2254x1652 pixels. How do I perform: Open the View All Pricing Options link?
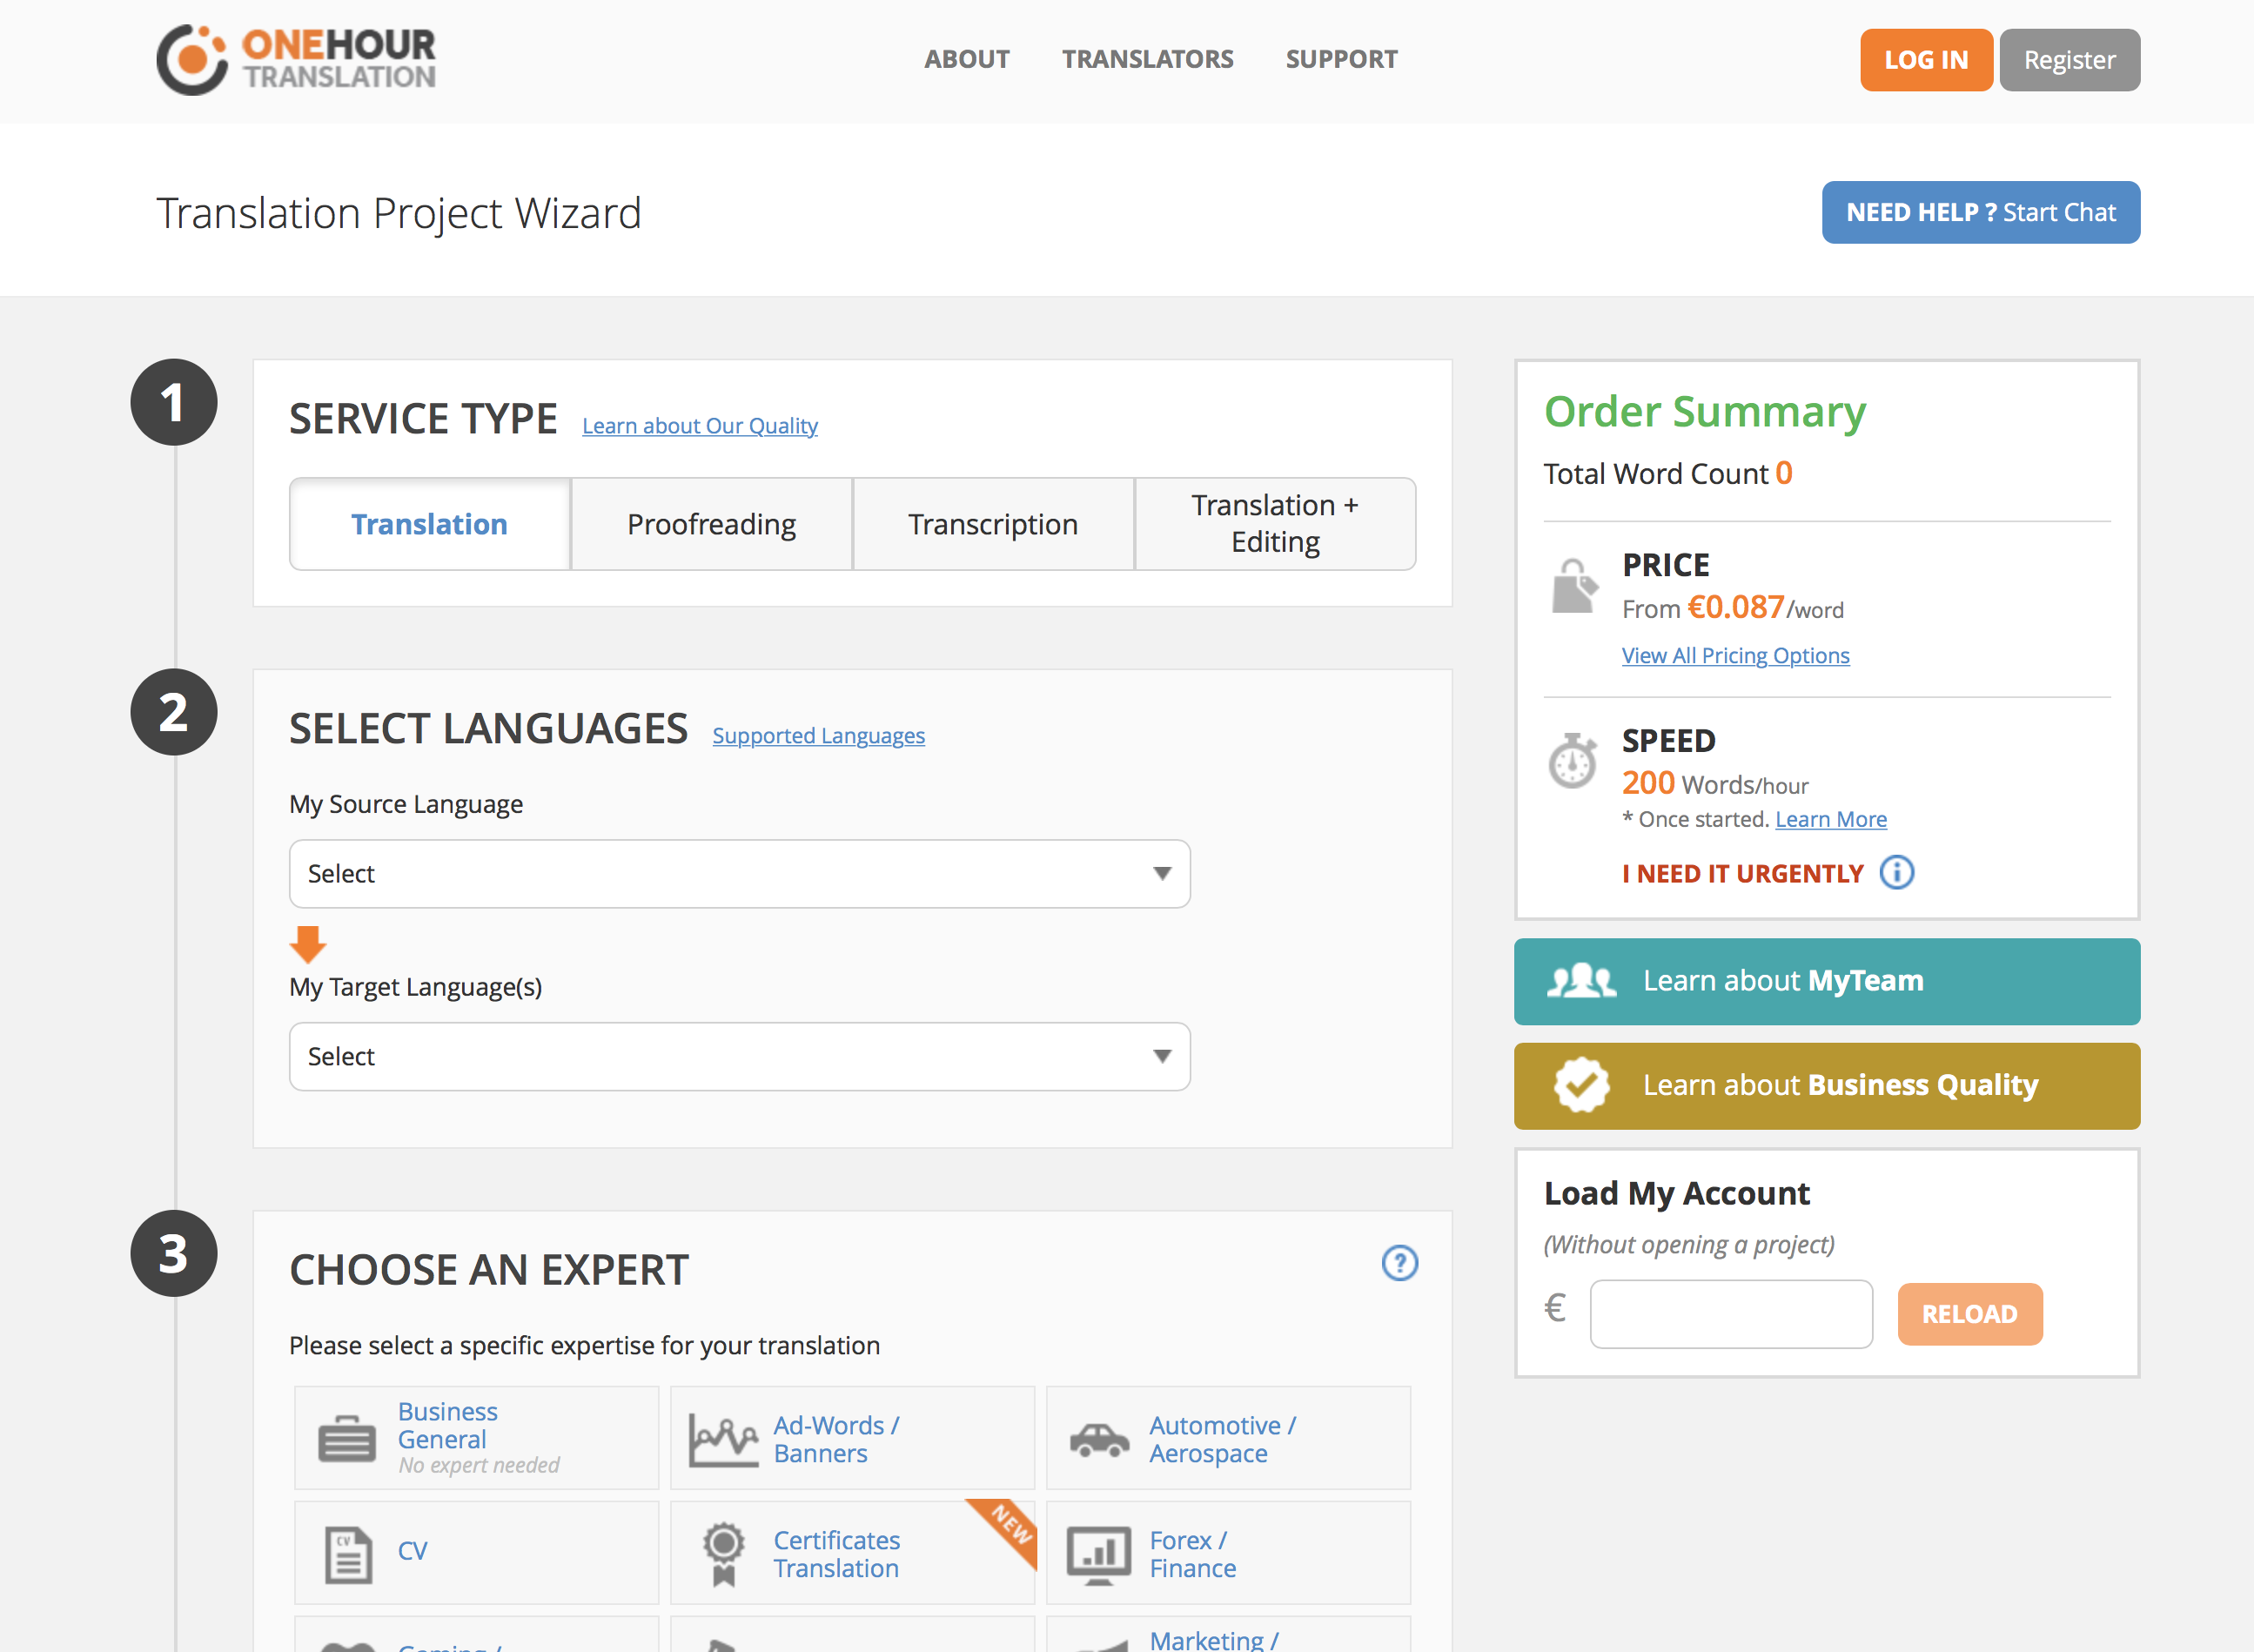(x=1735, y=656)
